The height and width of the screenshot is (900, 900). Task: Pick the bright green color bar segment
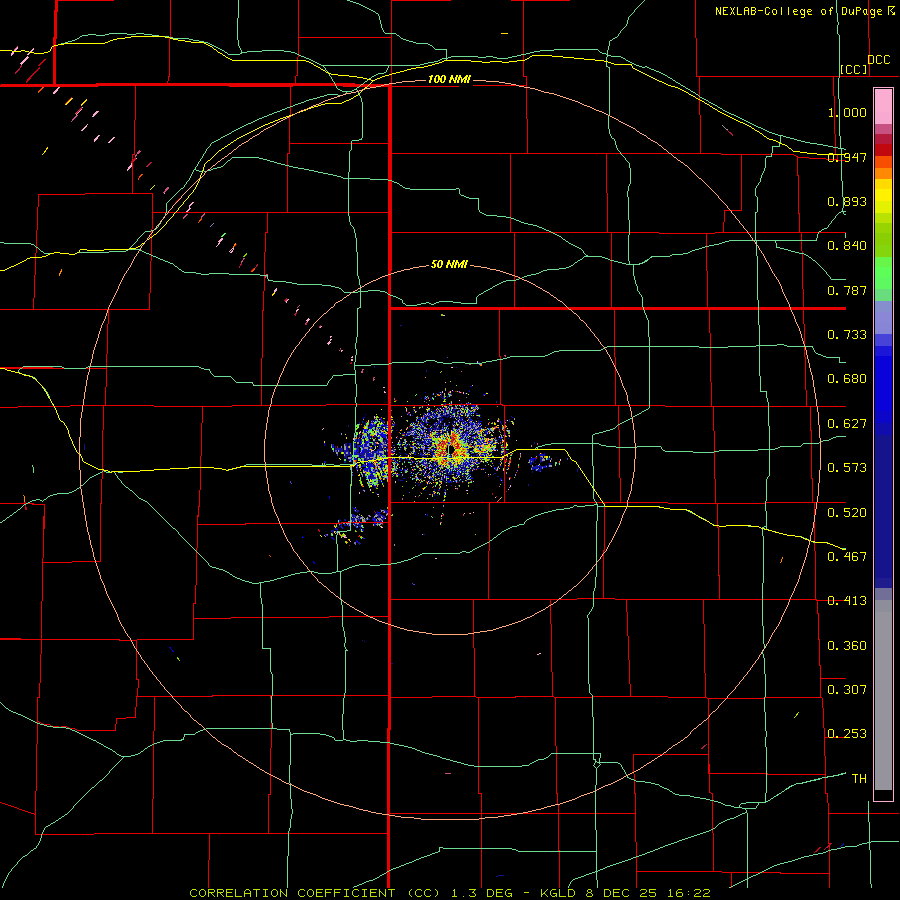[883, 273]
